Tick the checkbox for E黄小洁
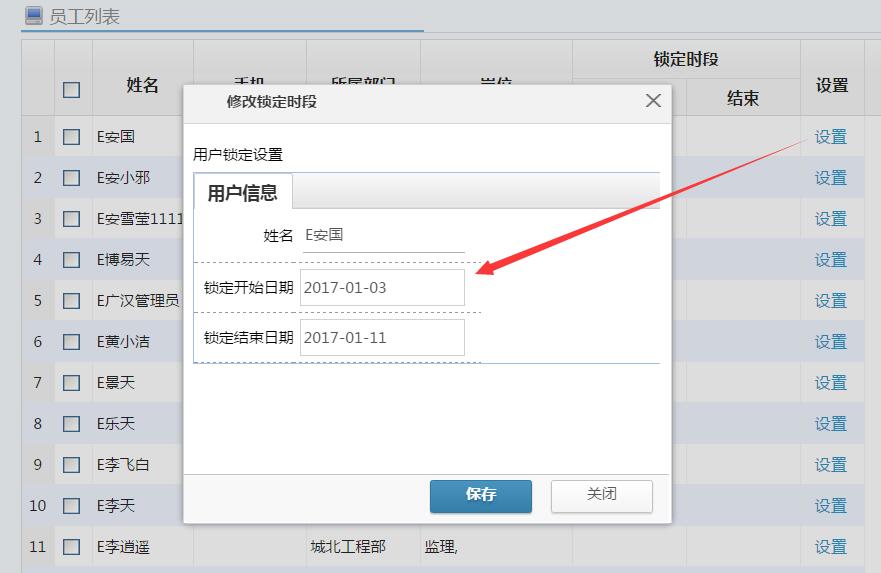The image size is (881, 573). coord(71,342)
